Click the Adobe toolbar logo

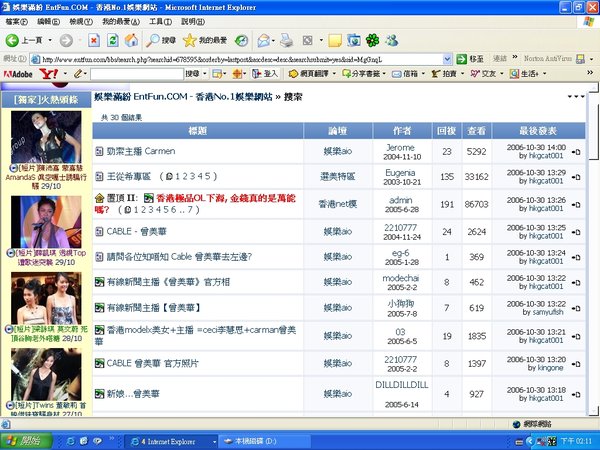click(x=18, y=74)
